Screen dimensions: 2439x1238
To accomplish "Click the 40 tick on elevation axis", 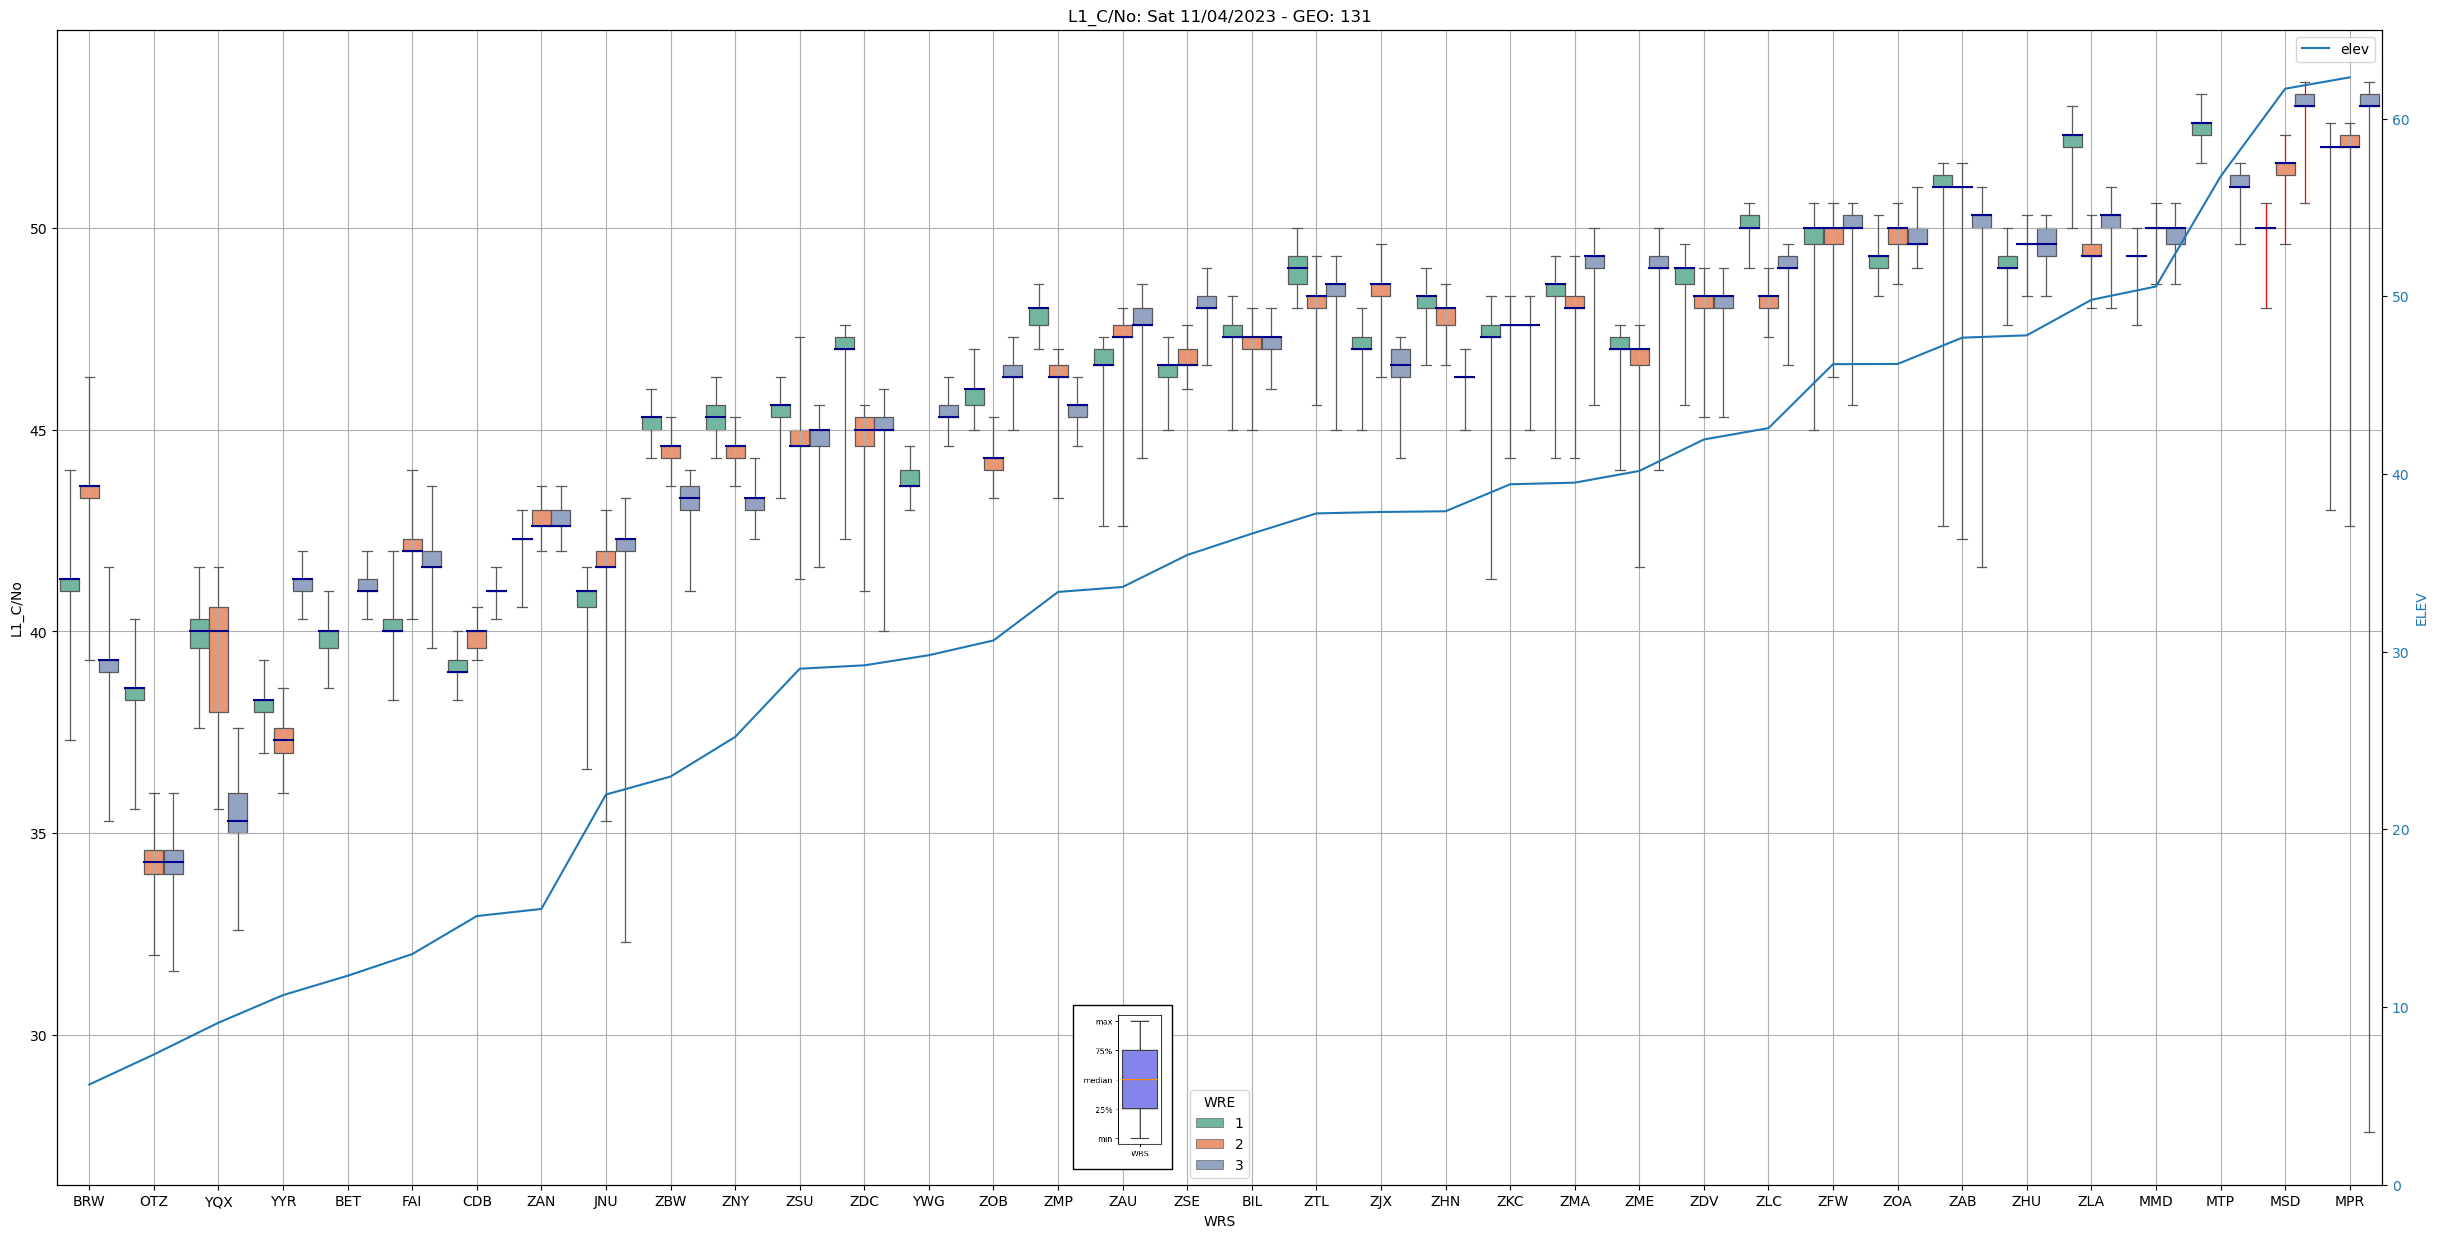I will (2399, 475).
